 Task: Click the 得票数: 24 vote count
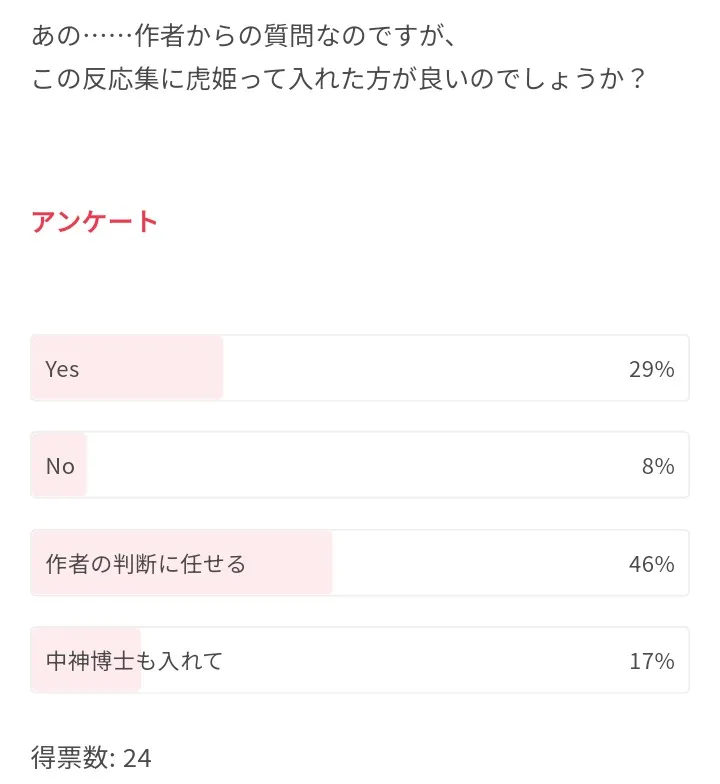[91, 758]
